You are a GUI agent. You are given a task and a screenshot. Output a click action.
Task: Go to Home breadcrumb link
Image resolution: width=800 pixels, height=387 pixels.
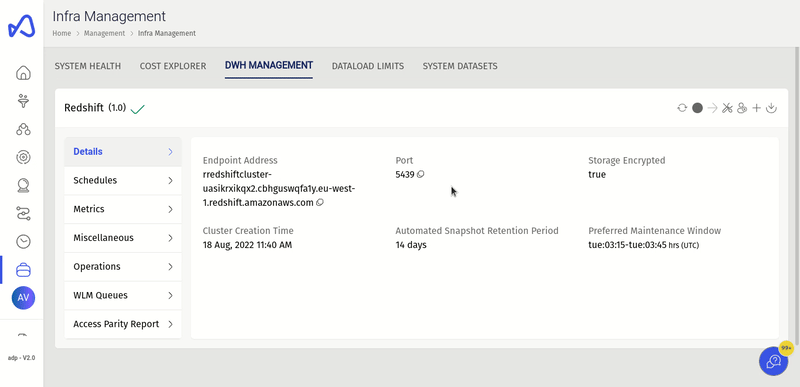(x=61, y=33)
